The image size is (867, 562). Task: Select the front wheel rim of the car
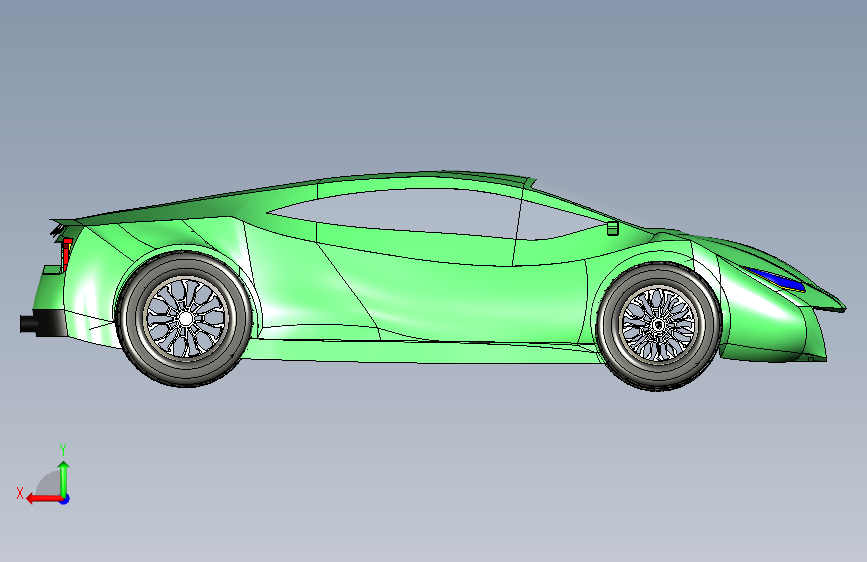pos(658,325)
